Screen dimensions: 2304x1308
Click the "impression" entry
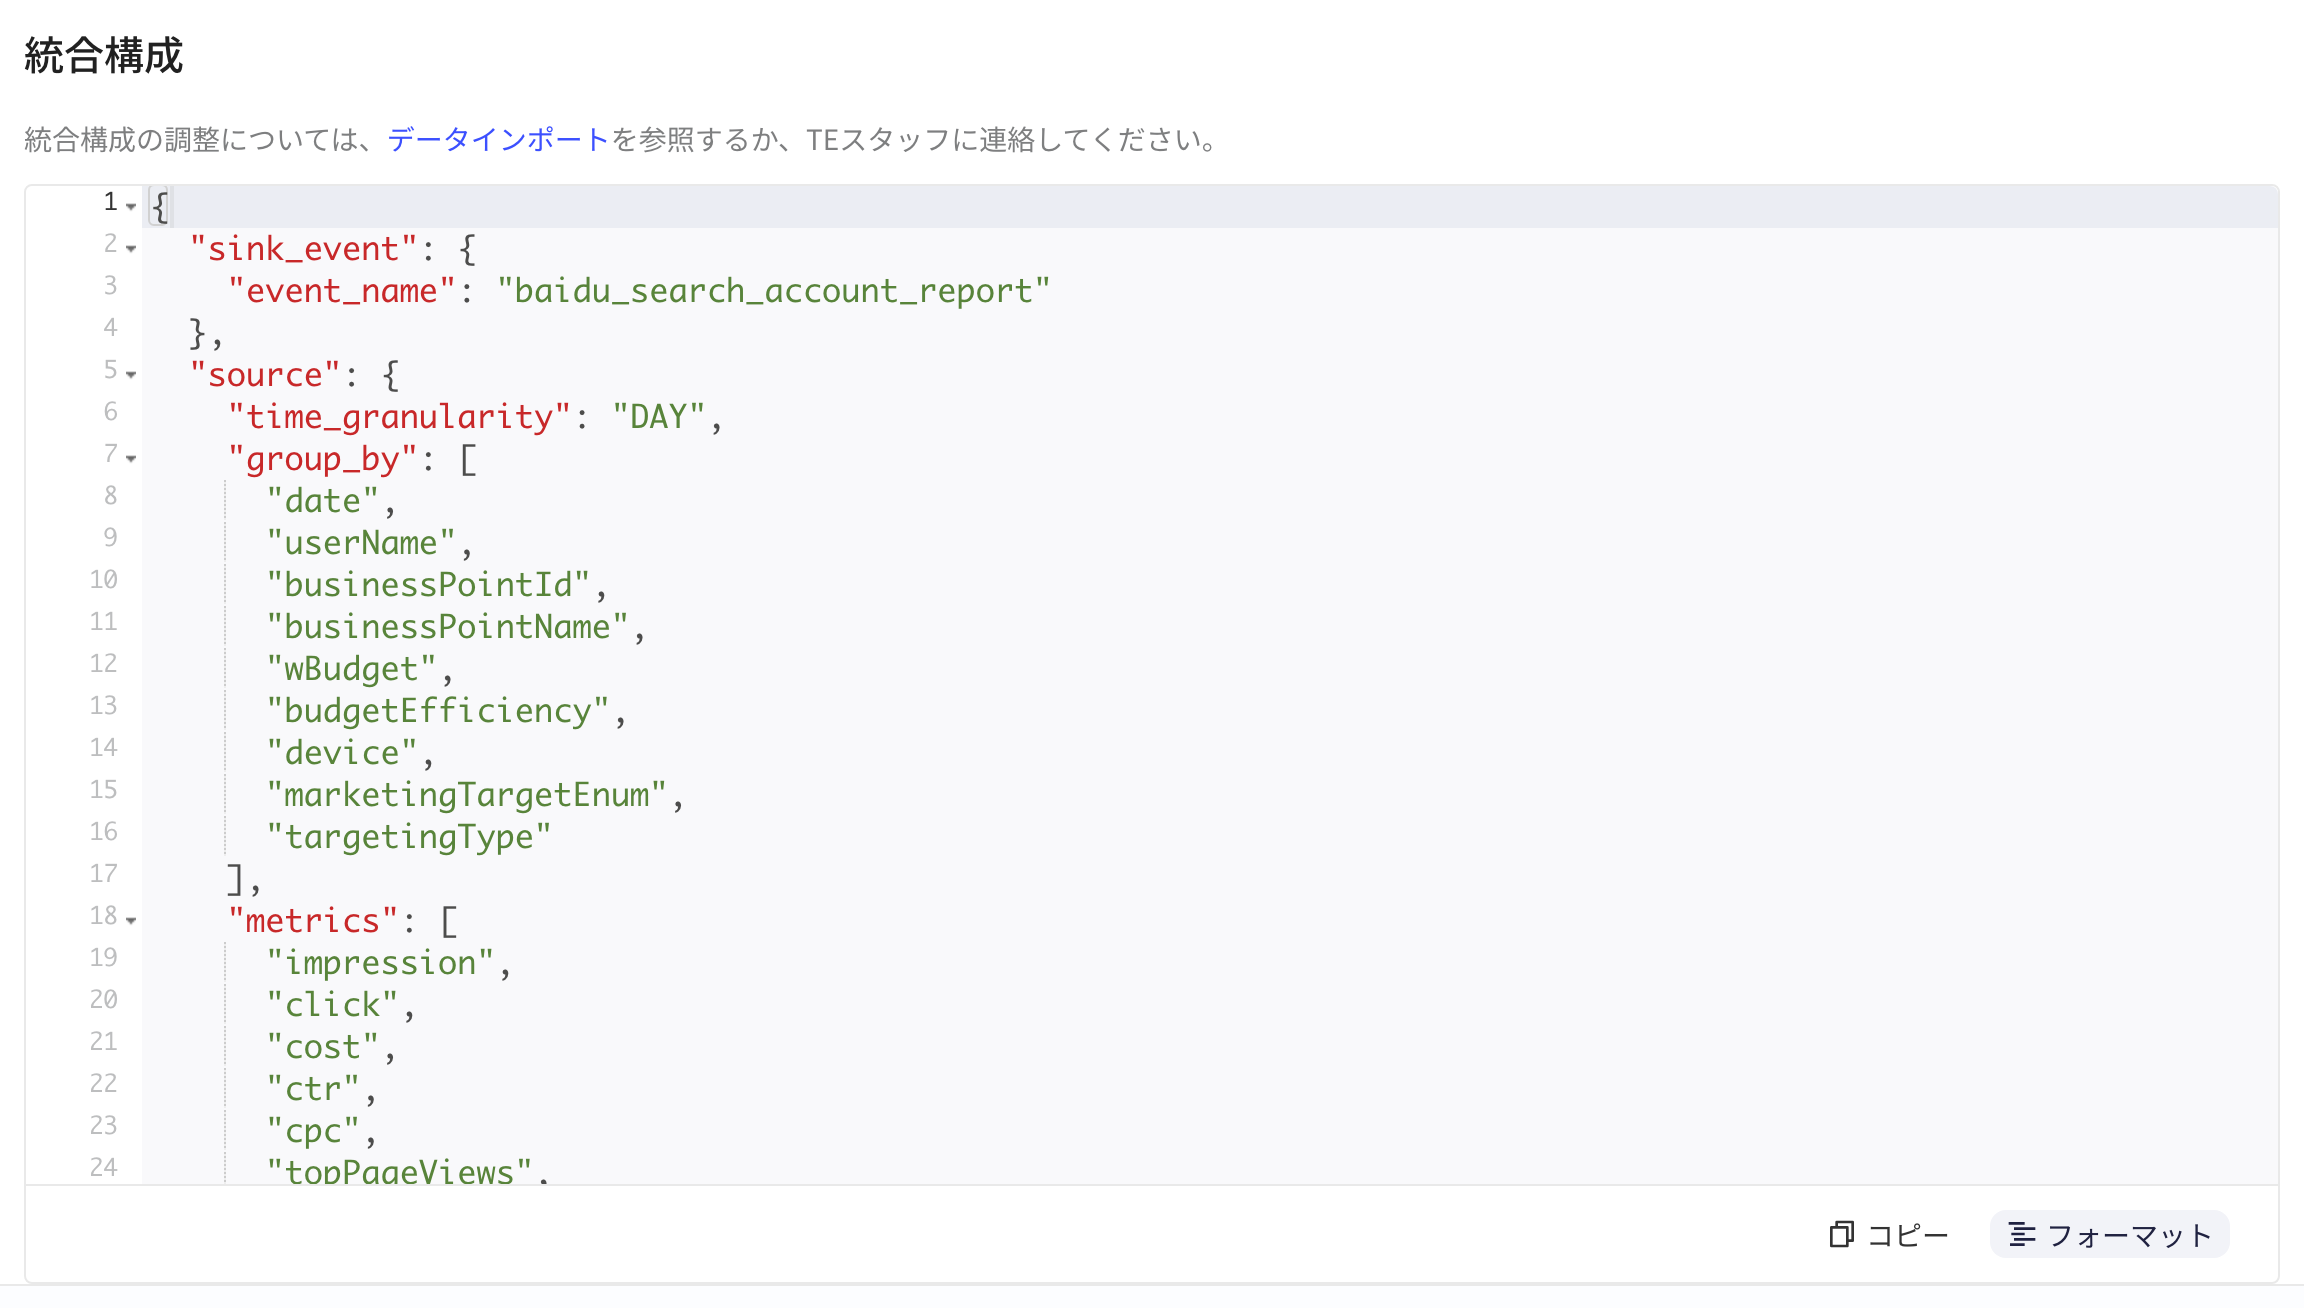pyautogui.click(x=380, y=963)
